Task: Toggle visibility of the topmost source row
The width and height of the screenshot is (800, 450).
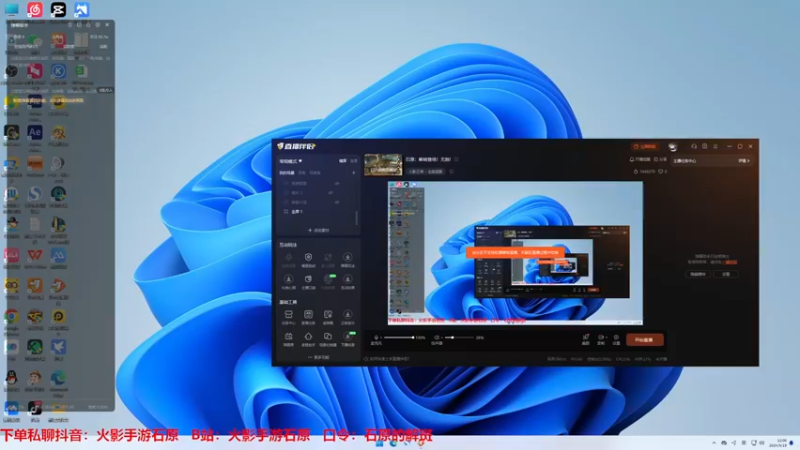Action: [x=337, y=183]
